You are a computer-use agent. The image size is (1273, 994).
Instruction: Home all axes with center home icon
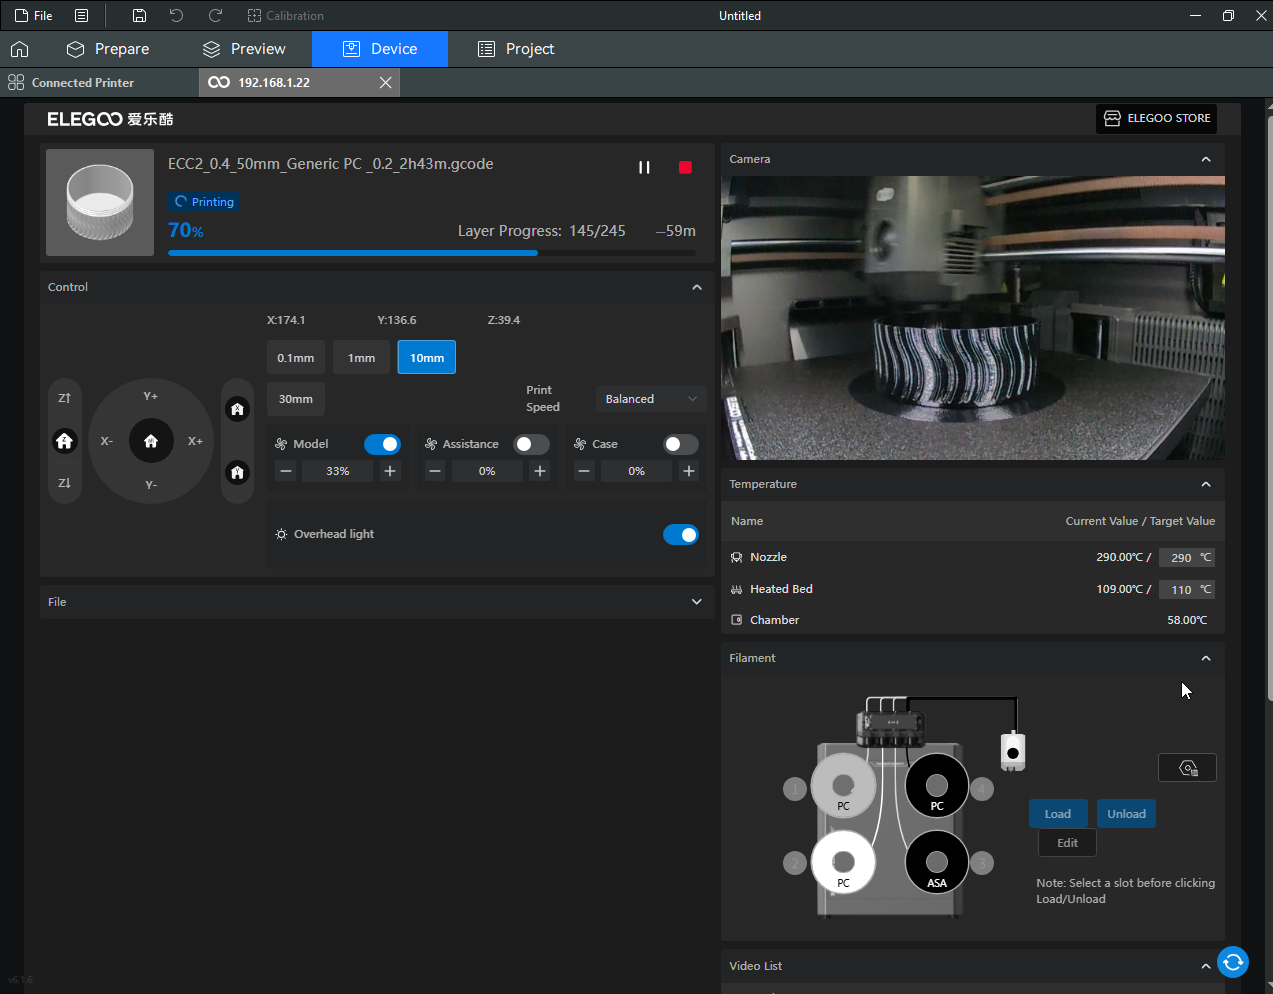tap(151, 441)
